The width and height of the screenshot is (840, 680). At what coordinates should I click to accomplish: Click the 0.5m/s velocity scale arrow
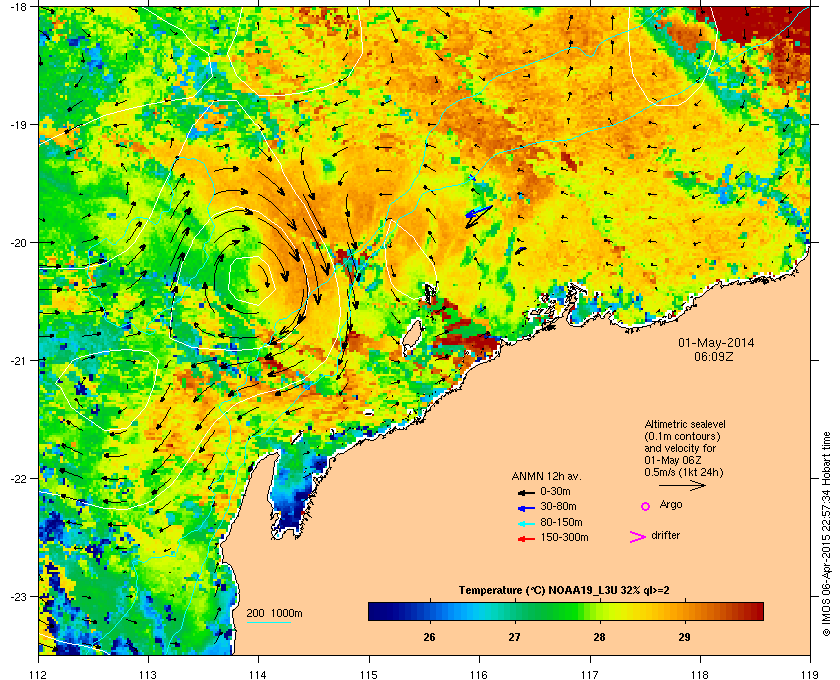click(682, 485)
